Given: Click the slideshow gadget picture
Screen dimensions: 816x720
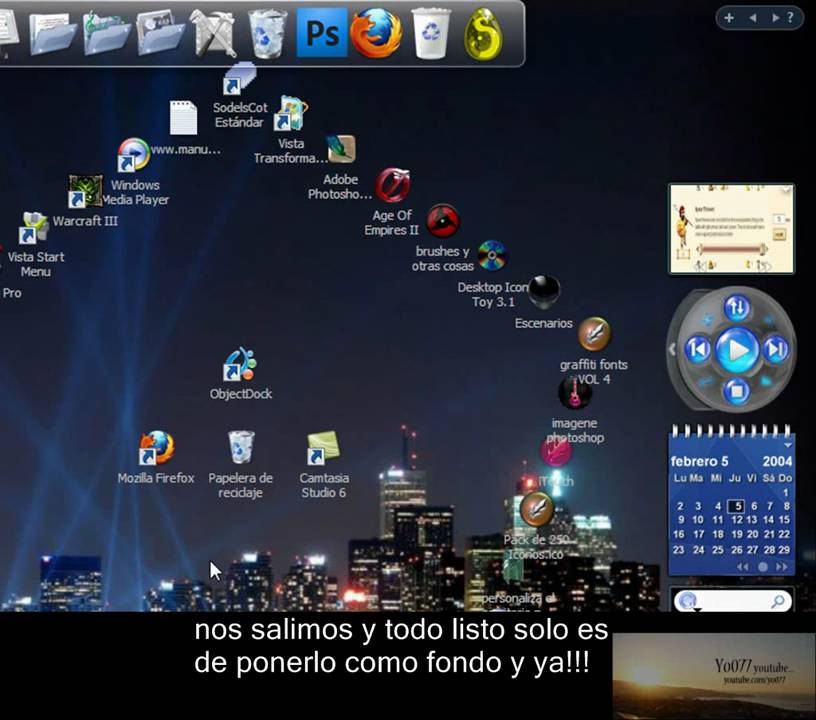Looking at the screenshot, I should click(x=732, y=228).
